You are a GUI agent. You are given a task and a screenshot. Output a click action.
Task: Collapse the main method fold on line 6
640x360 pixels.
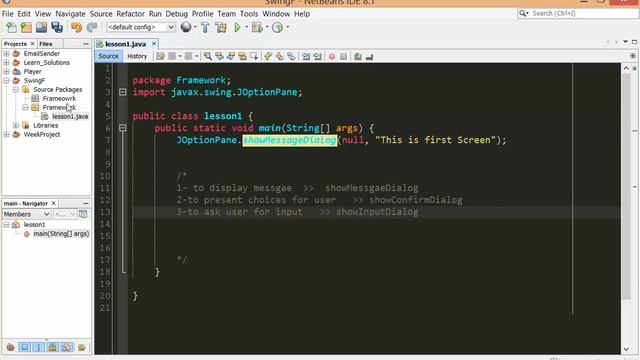tap(122, 128)
